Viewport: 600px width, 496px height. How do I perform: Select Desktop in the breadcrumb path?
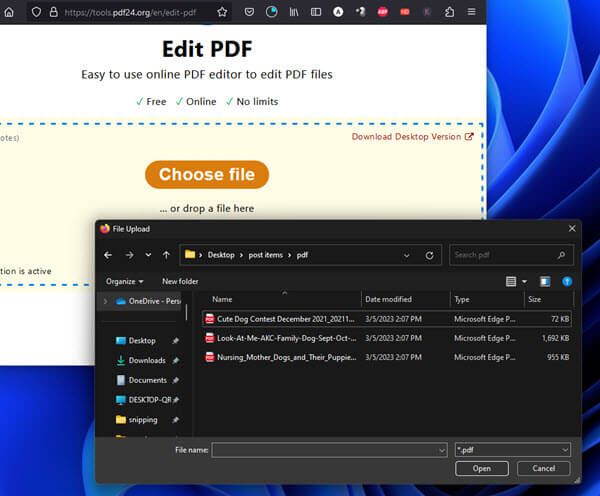[x=221, y=255]
